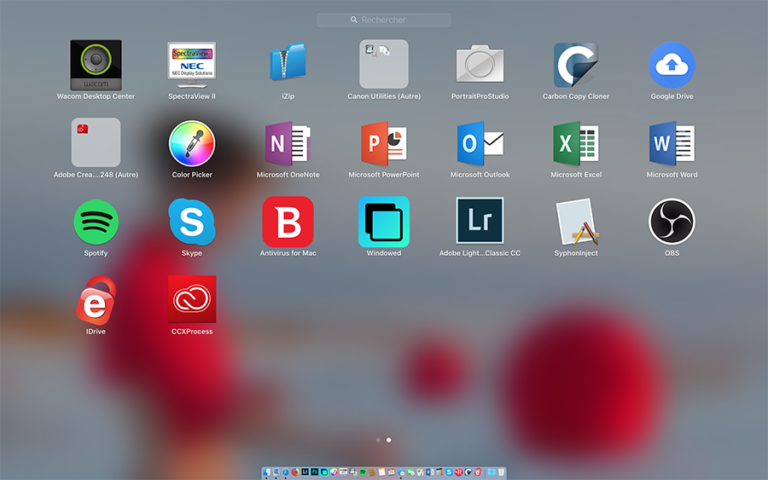Open the Windowed app in Launchpad
The image size is (768, 480).
coord(384,222)
